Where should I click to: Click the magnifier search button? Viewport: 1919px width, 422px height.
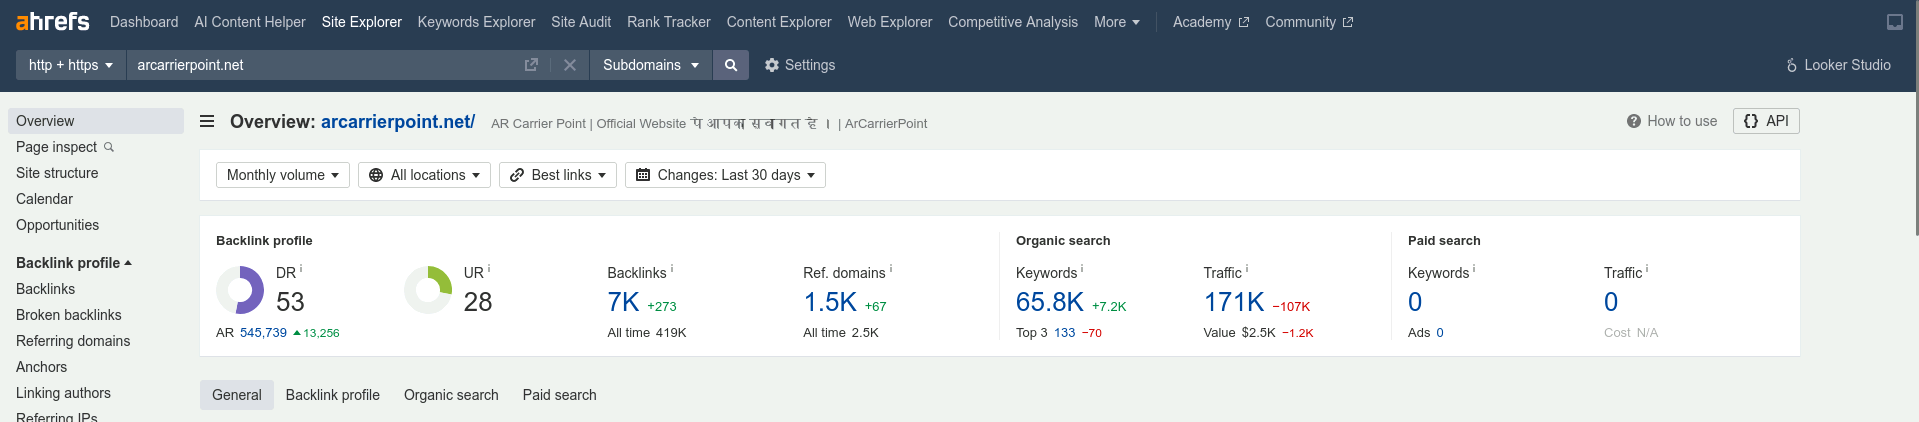click(731, 65)
